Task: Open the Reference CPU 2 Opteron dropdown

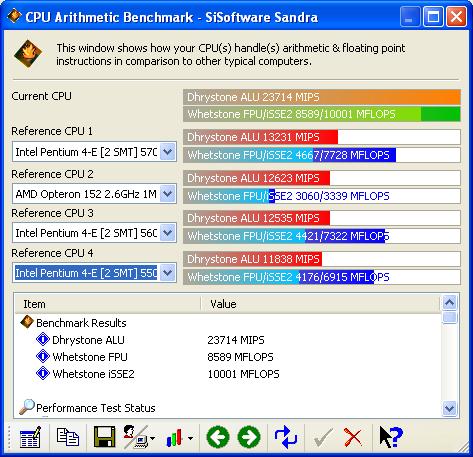Action: [168, 194]
